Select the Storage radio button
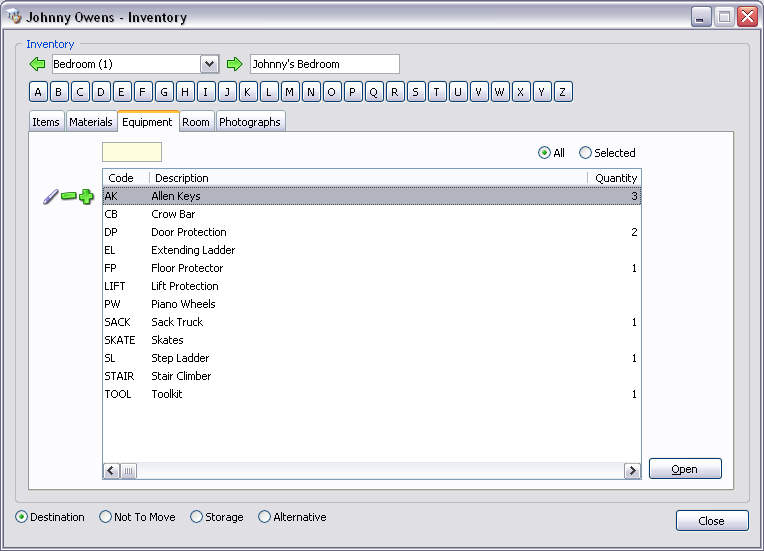This screenshot has height=551, width=764. pyautogui.click(x=197, y=517)
